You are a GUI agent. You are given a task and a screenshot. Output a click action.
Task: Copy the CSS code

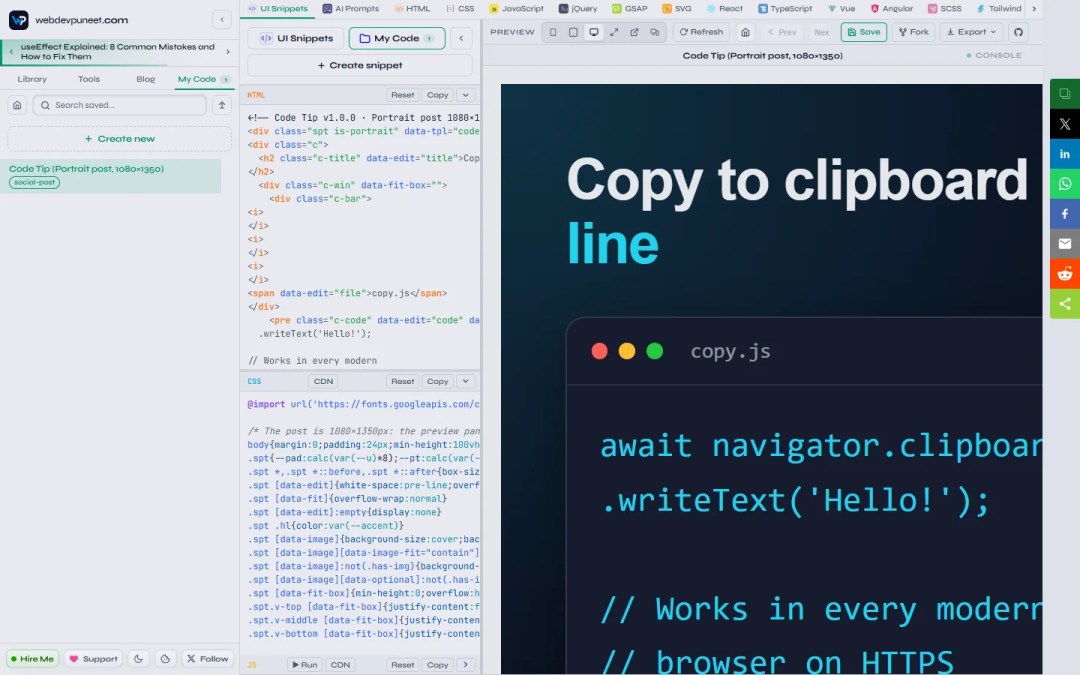[x=437, y=381]
